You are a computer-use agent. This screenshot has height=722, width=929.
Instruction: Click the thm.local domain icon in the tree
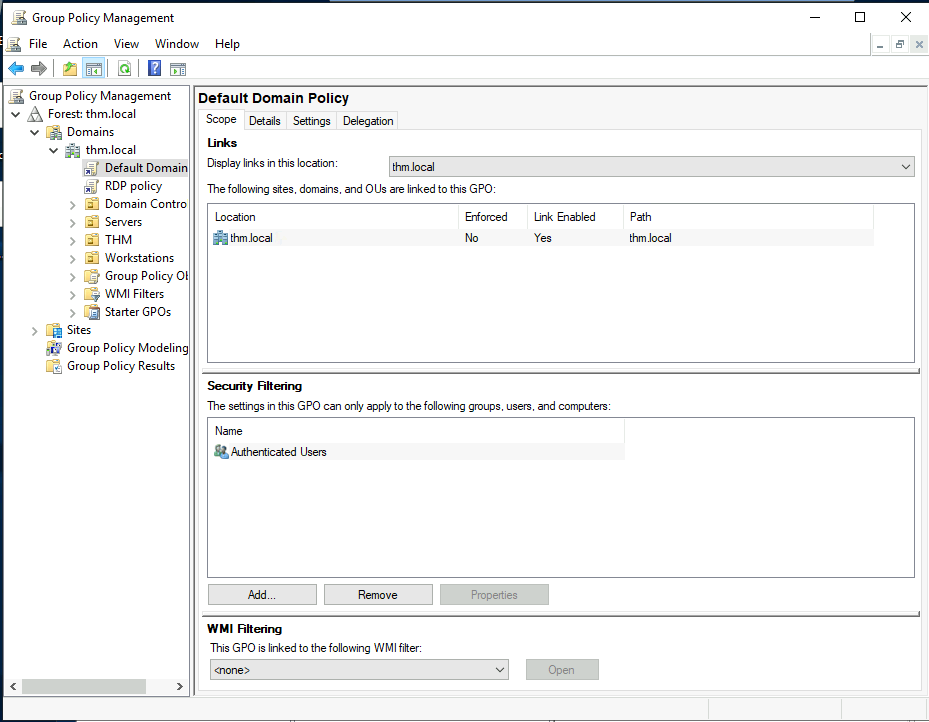[73, 150]
